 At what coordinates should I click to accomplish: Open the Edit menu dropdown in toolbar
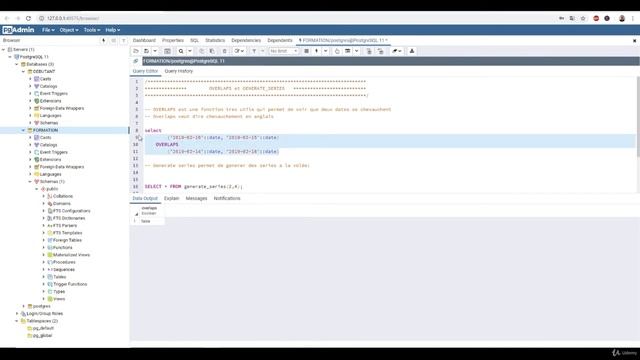click(x=239, y=51)
